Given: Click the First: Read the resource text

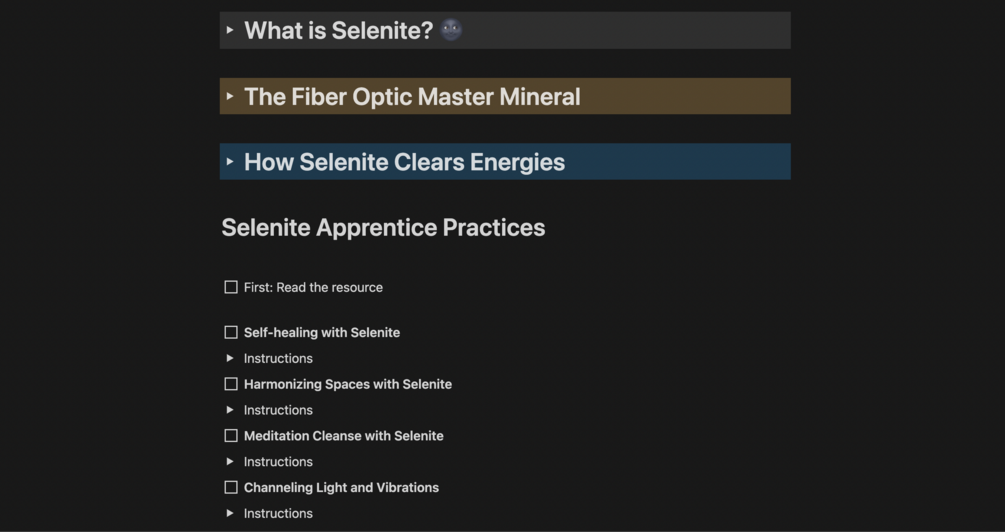Looking at the screenshot, I should (x=313, y=287).
